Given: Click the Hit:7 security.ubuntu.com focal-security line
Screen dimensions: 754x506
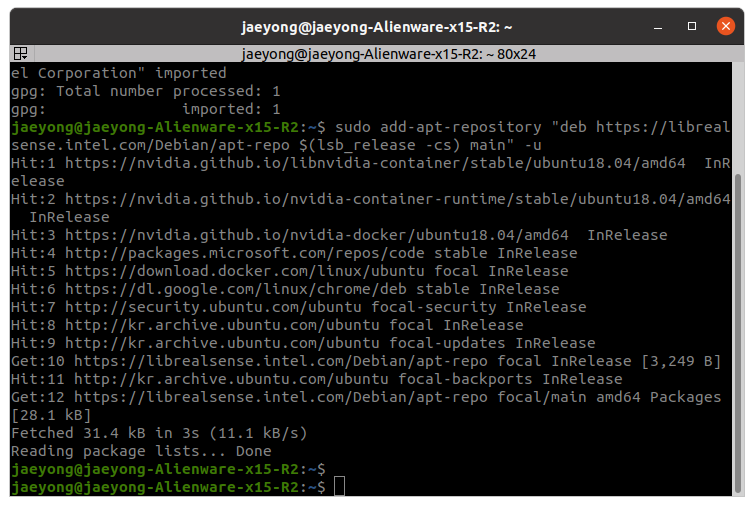Looking at the screenshot, I should pos(299,307).
